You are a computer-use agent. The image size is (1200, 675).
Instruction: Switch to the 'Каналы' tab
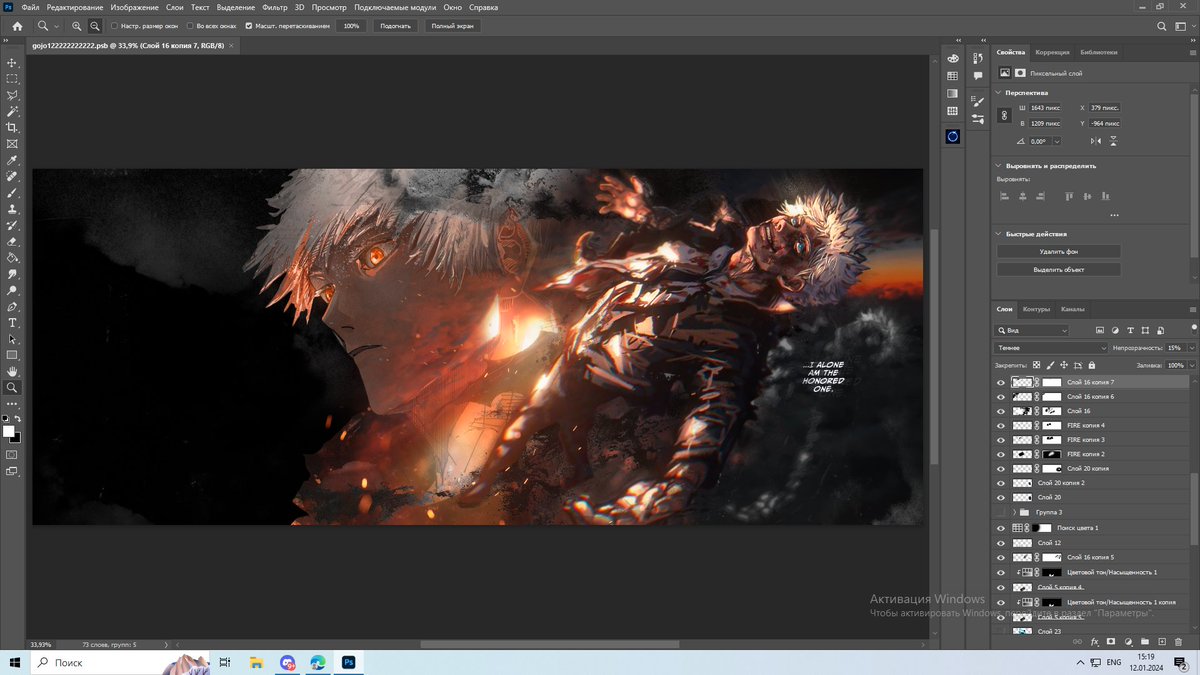(1073, 309)
